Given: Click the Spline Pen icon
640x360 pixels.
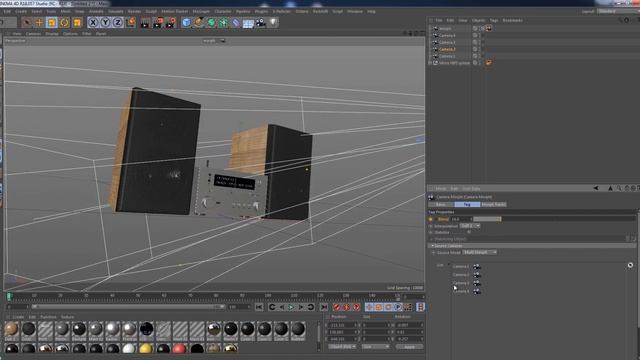Looking at the screenshot, I should pyautogui.click(x=199, y=22).
